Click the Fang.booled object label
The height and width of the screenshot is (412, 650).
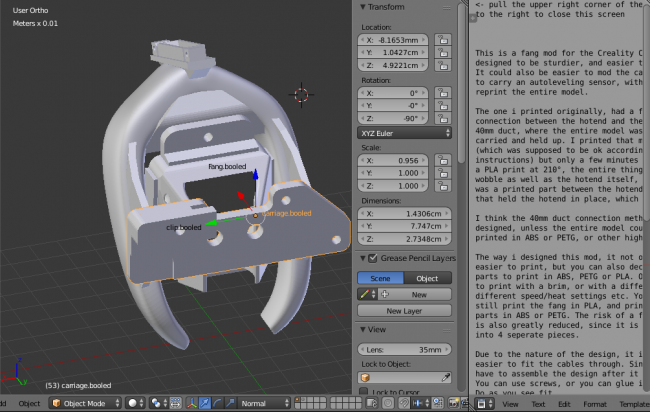(227, 166)
